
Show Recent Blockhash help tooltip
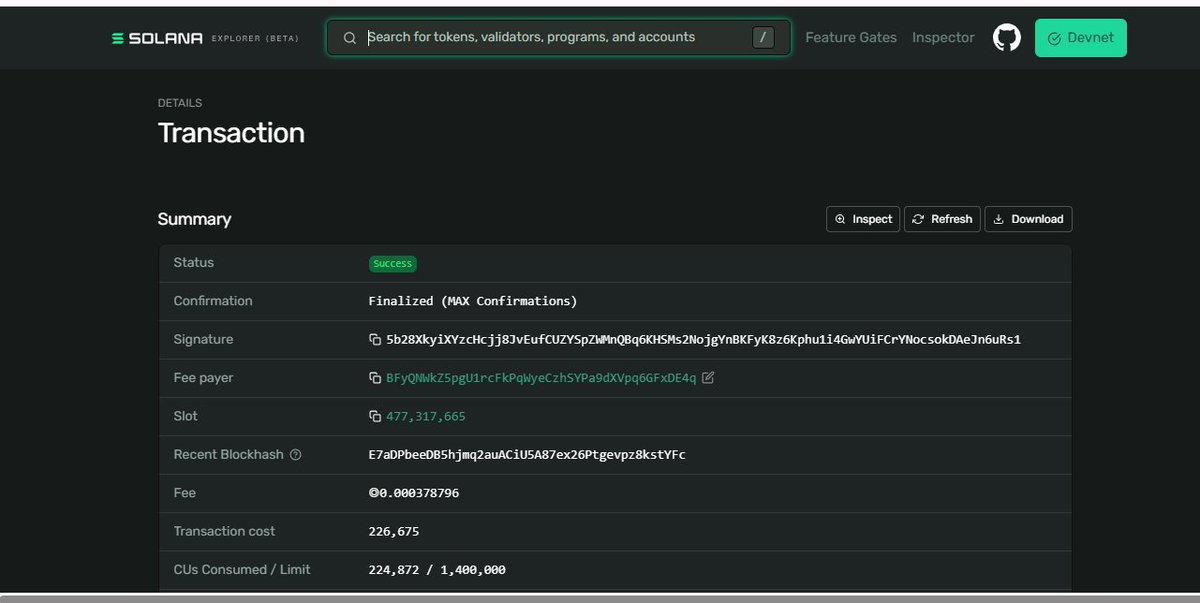tap(295, 455)
